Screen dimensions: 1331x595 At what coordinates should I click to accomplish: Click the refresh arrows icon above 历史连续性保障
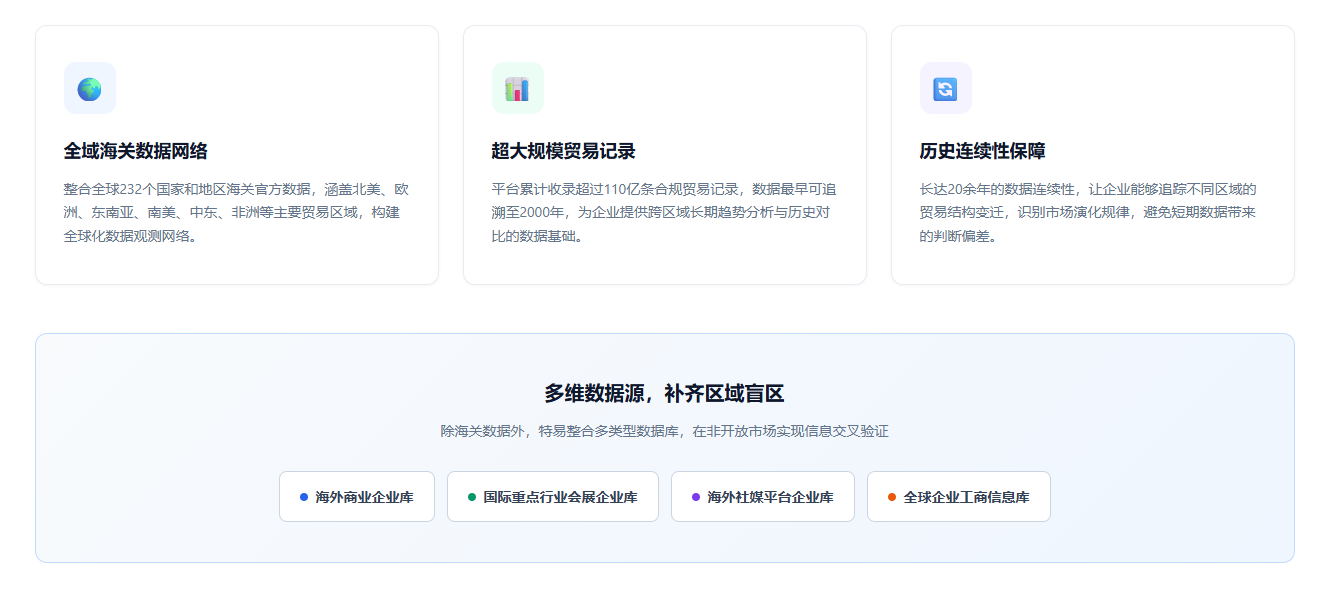click(x=945, y=89)
